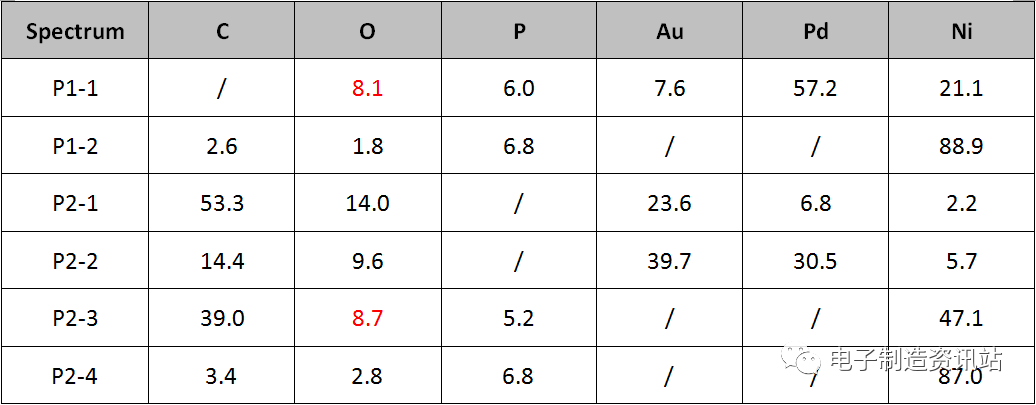Click the Au column header
1036x405 pixels.
pos(670,30)
